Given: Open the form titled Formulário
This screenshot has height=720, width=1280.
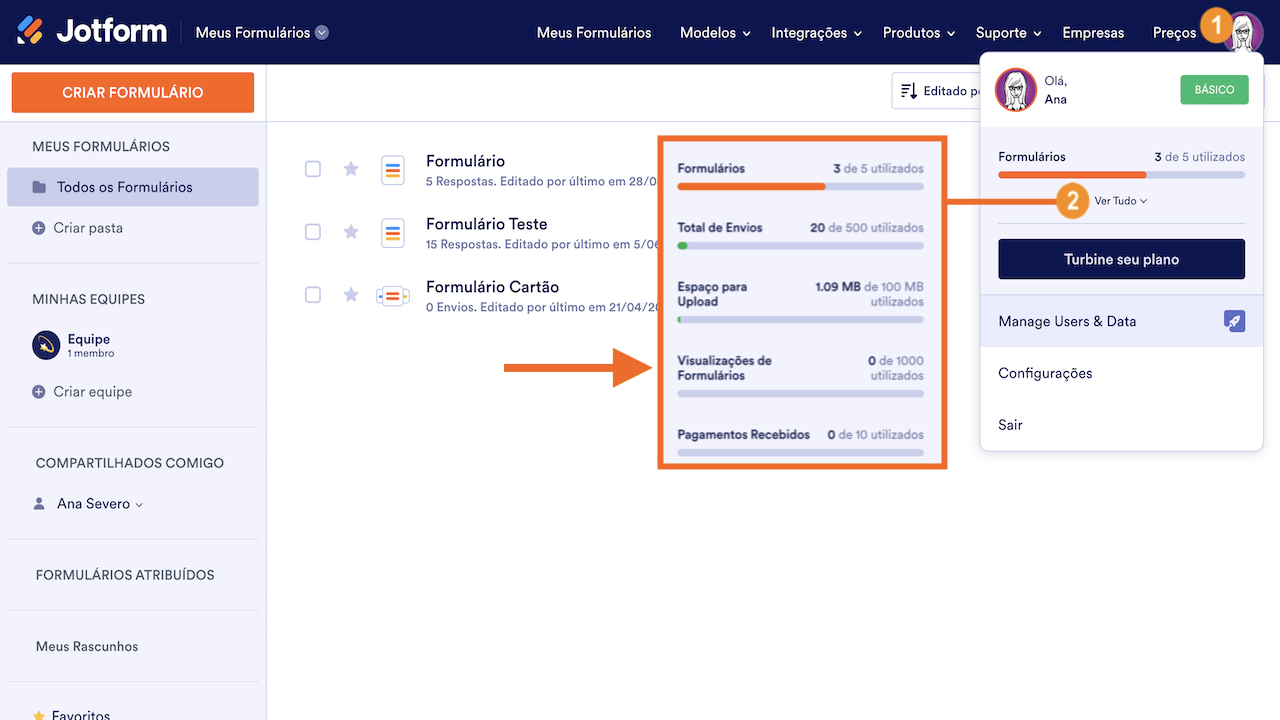Looking at the screenshot, I should click(x=465, y=161).
